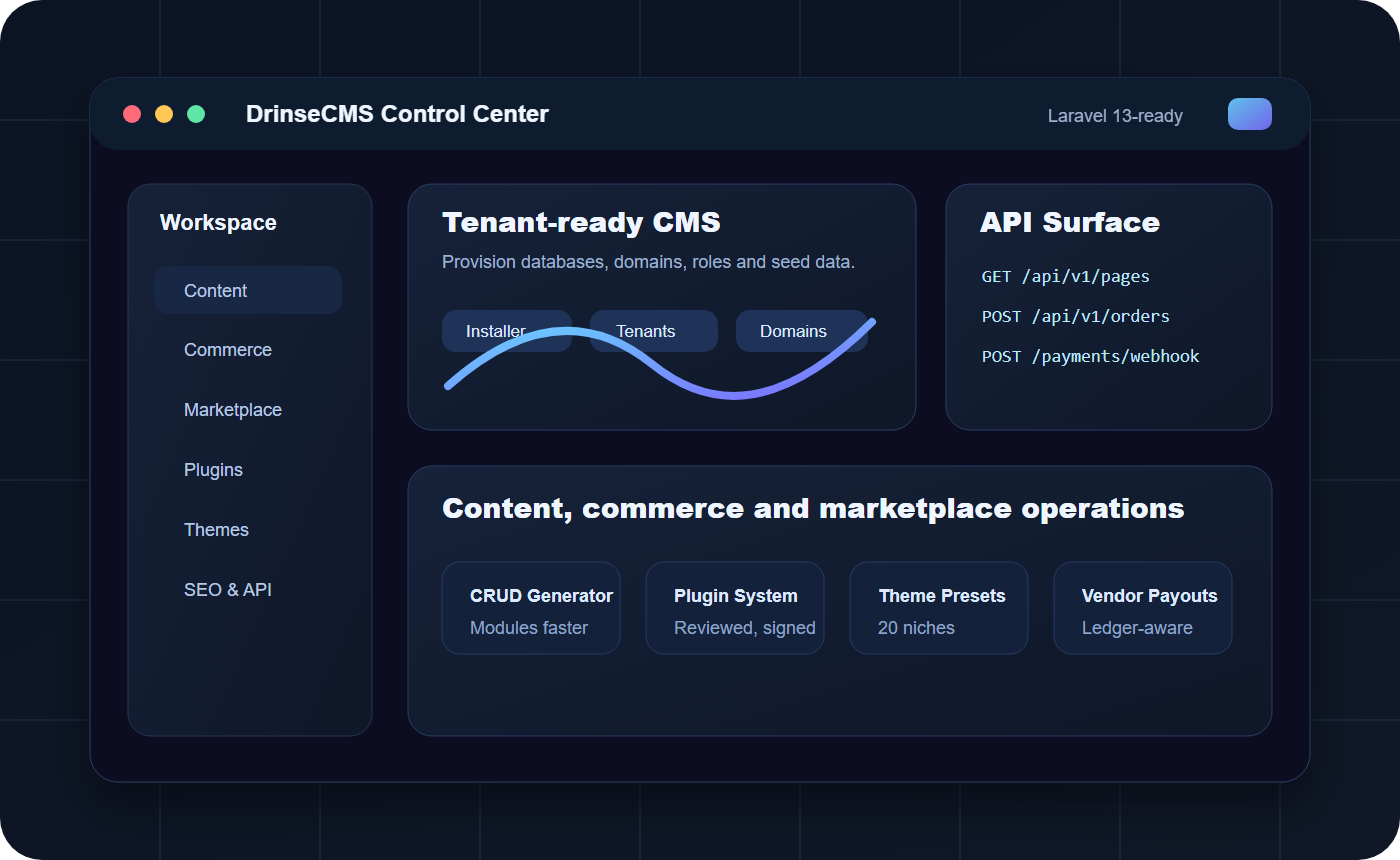Click the POST /api/v1/orders endpoint
The image size is (1400, 860).
[1076, 316]
